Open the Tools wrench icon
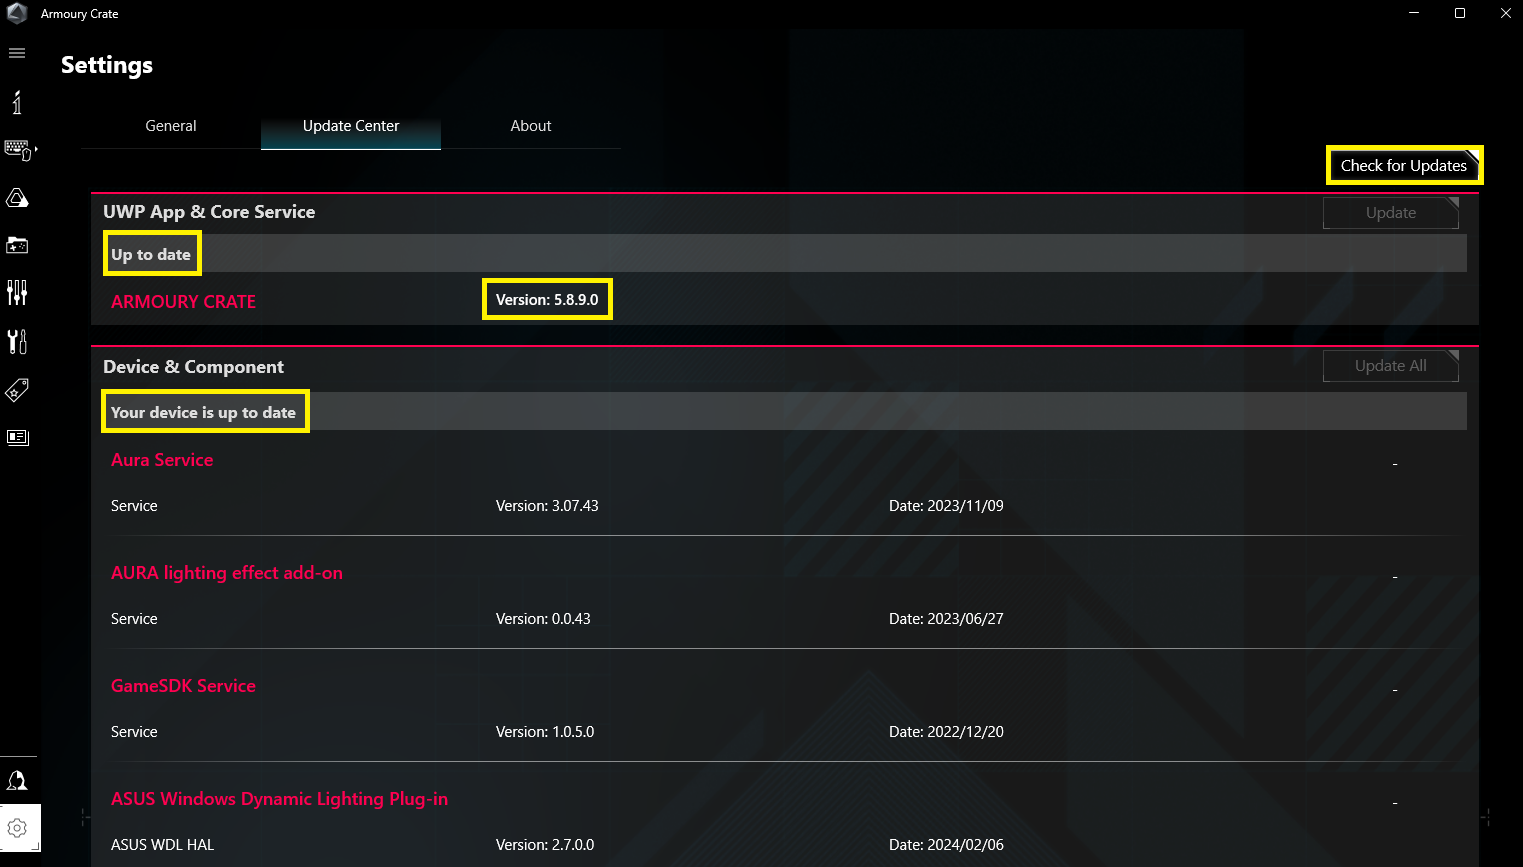Screen dimensions: 1523x867 17,341
